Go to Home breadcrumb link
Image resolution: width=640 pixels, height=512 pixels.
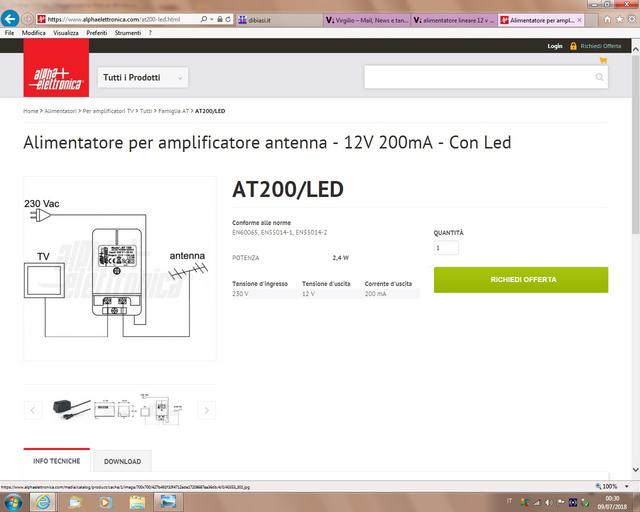[x=31, y=111]
